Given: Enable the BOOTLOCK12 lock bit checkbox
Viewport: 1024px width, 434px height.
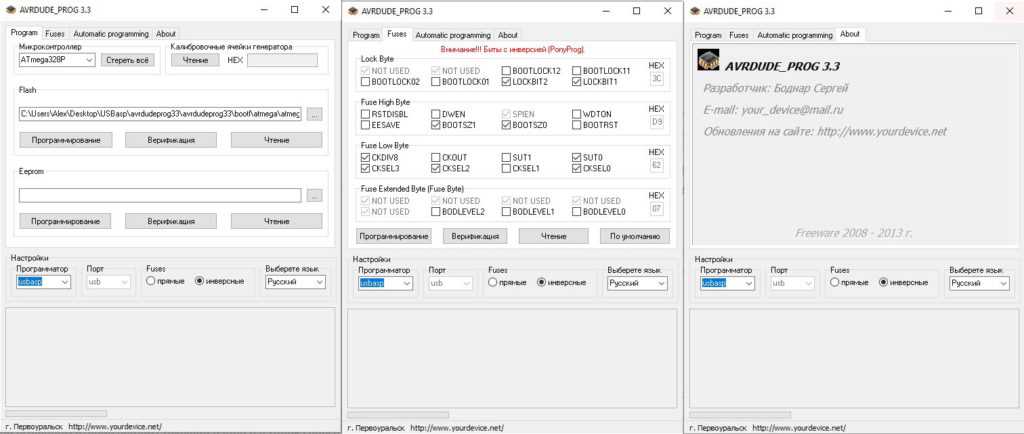Looking at the screenshot, I should click(506, 71).
